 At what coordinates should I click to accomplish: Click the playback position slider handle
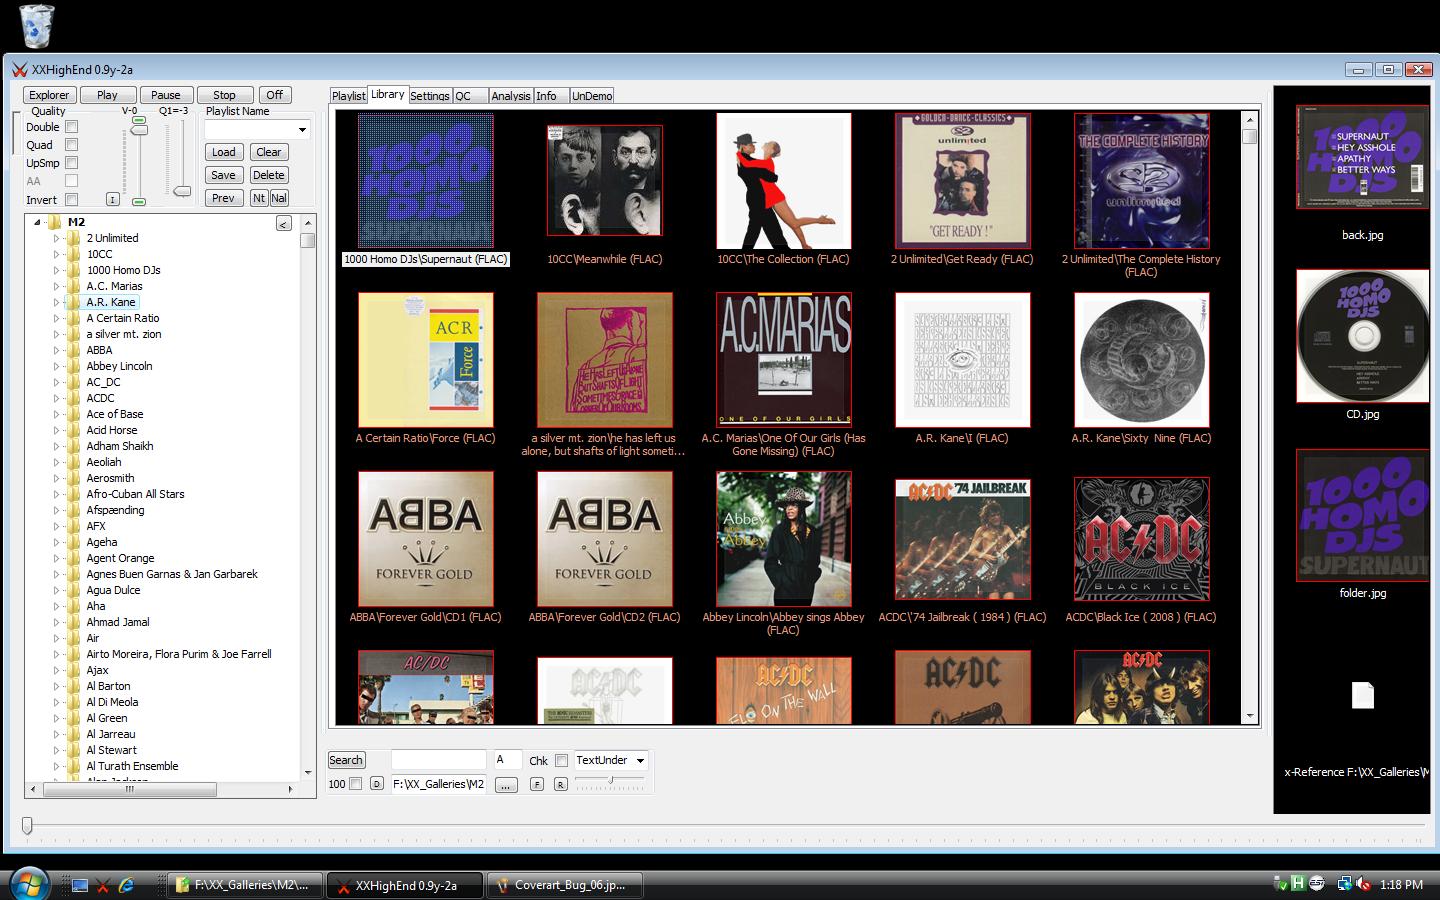click(27, 825)
